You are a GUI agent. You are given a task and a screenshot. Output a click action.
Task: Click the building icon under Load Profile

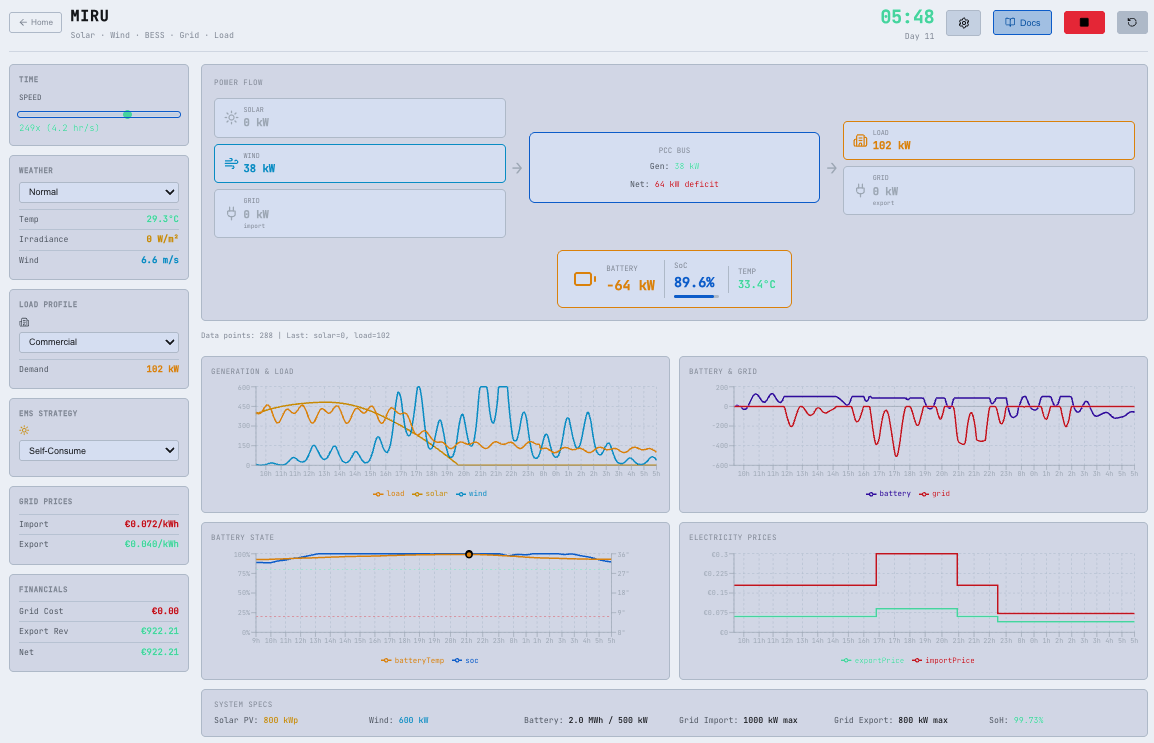pos(24,322)
